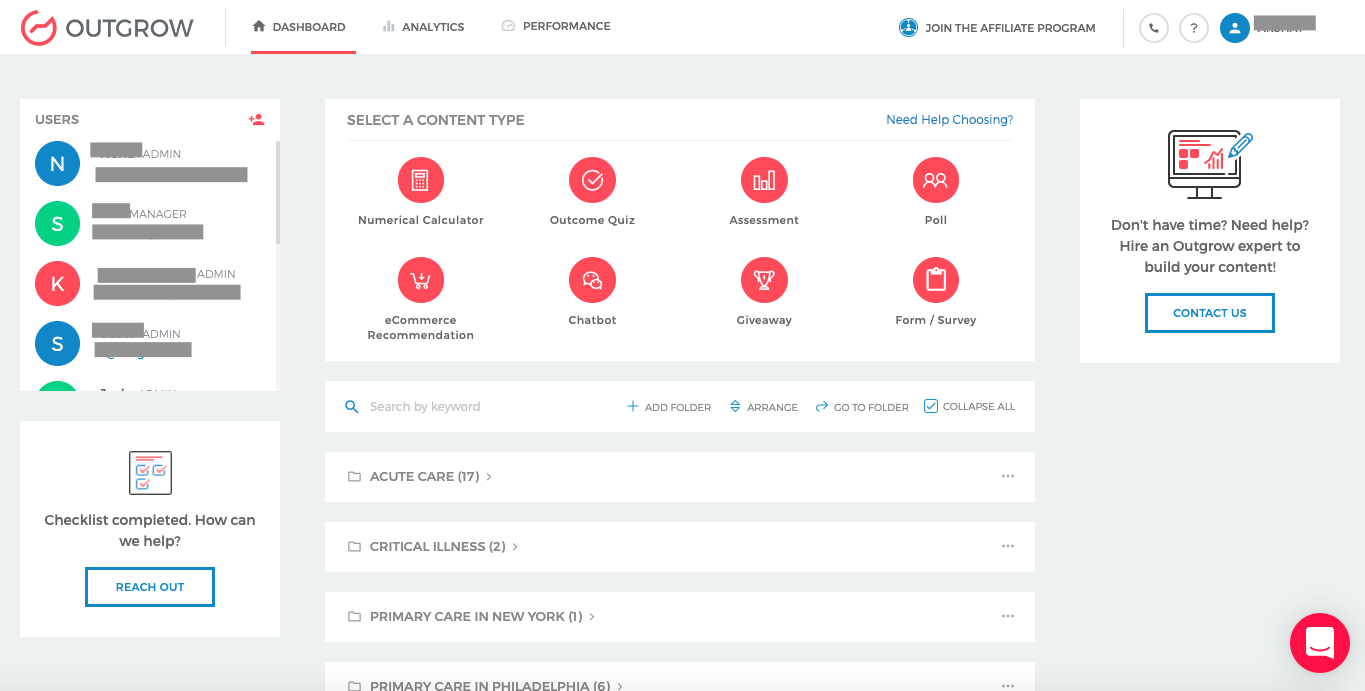Switch to the Analytics tab
1365x691 pixels.
point(423,27)
